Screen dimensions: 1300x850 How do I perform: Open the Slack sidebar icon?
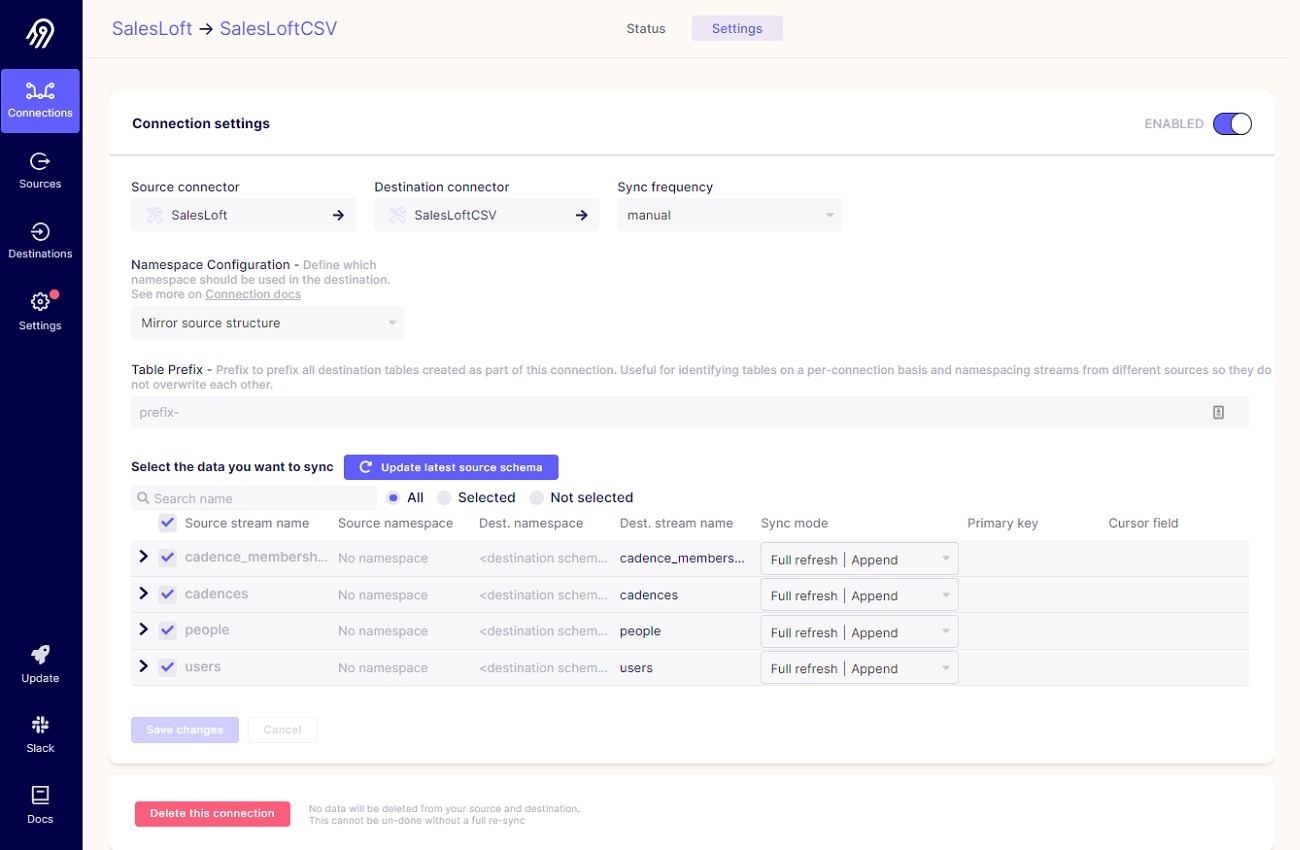40,725
